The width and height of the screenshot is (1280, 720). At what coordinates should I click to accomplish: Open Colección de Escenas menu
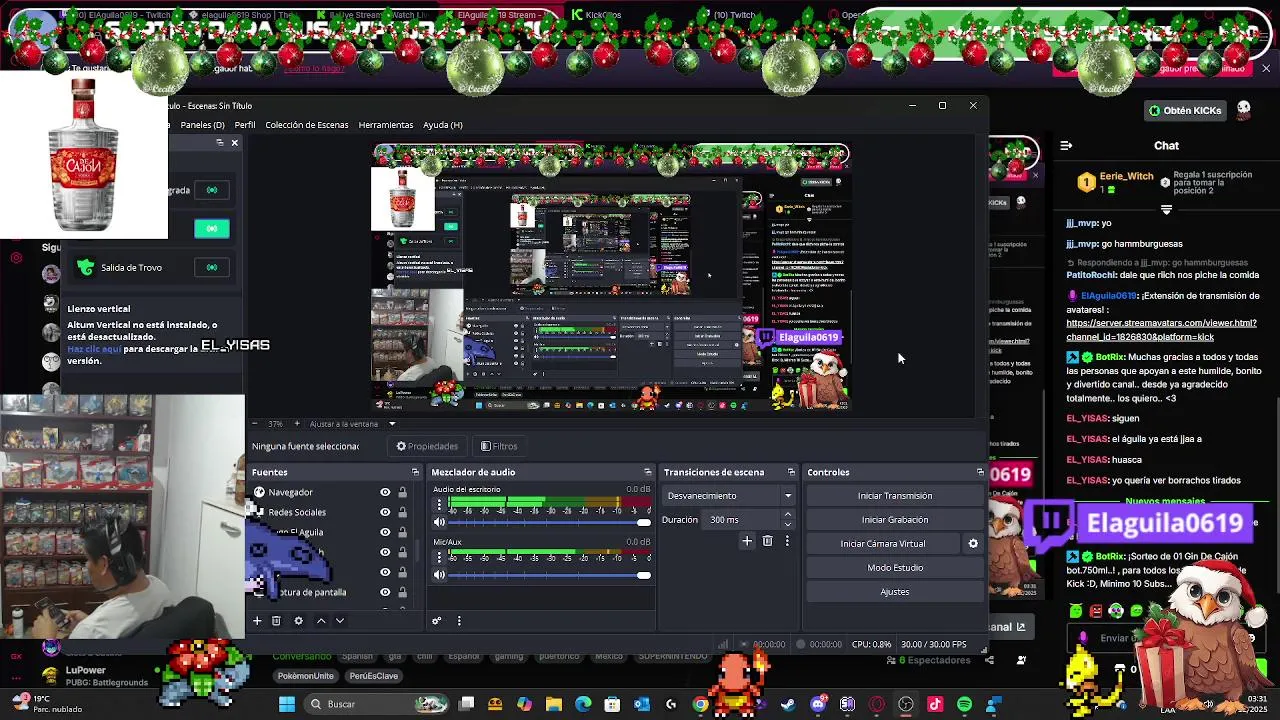click(x=307, y=125)
